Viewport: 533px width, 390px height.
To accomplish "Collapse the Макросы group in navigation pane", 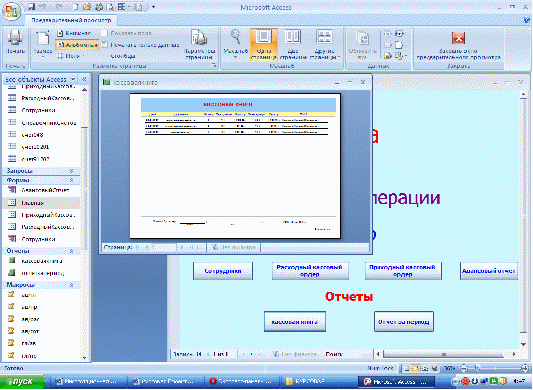I will [71, 285].
